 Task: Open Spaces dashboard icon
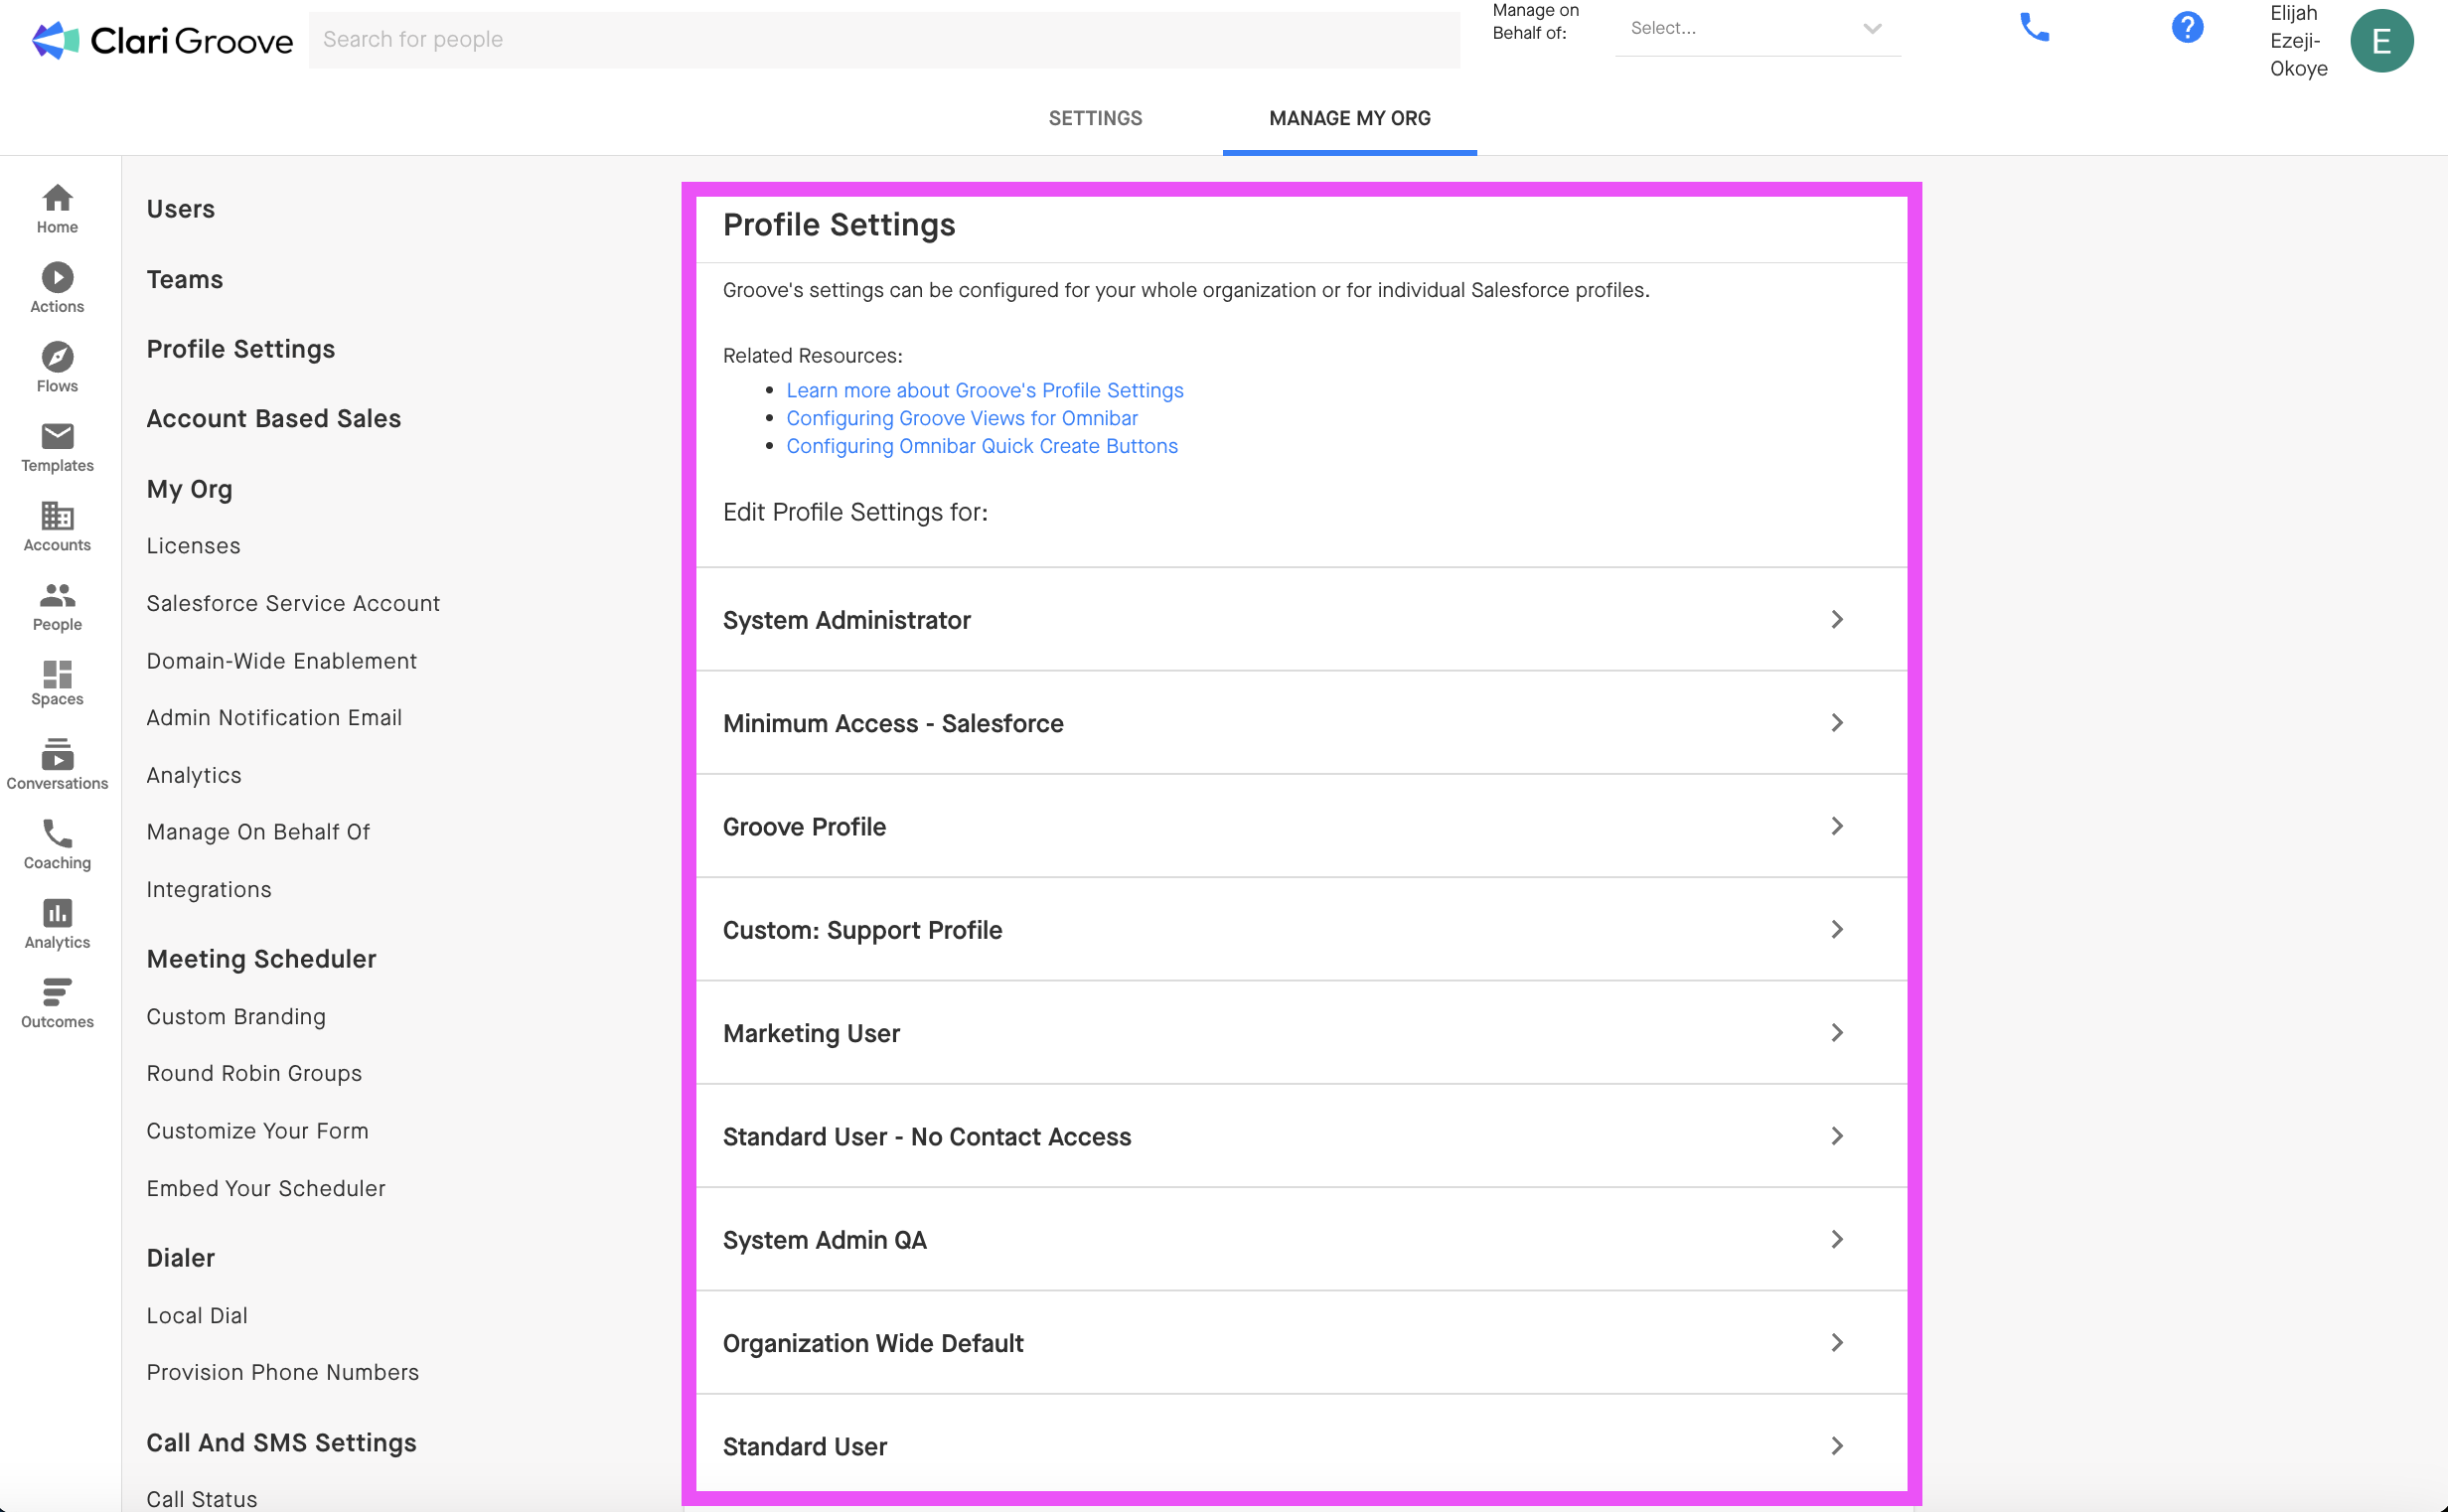[57, 683]
